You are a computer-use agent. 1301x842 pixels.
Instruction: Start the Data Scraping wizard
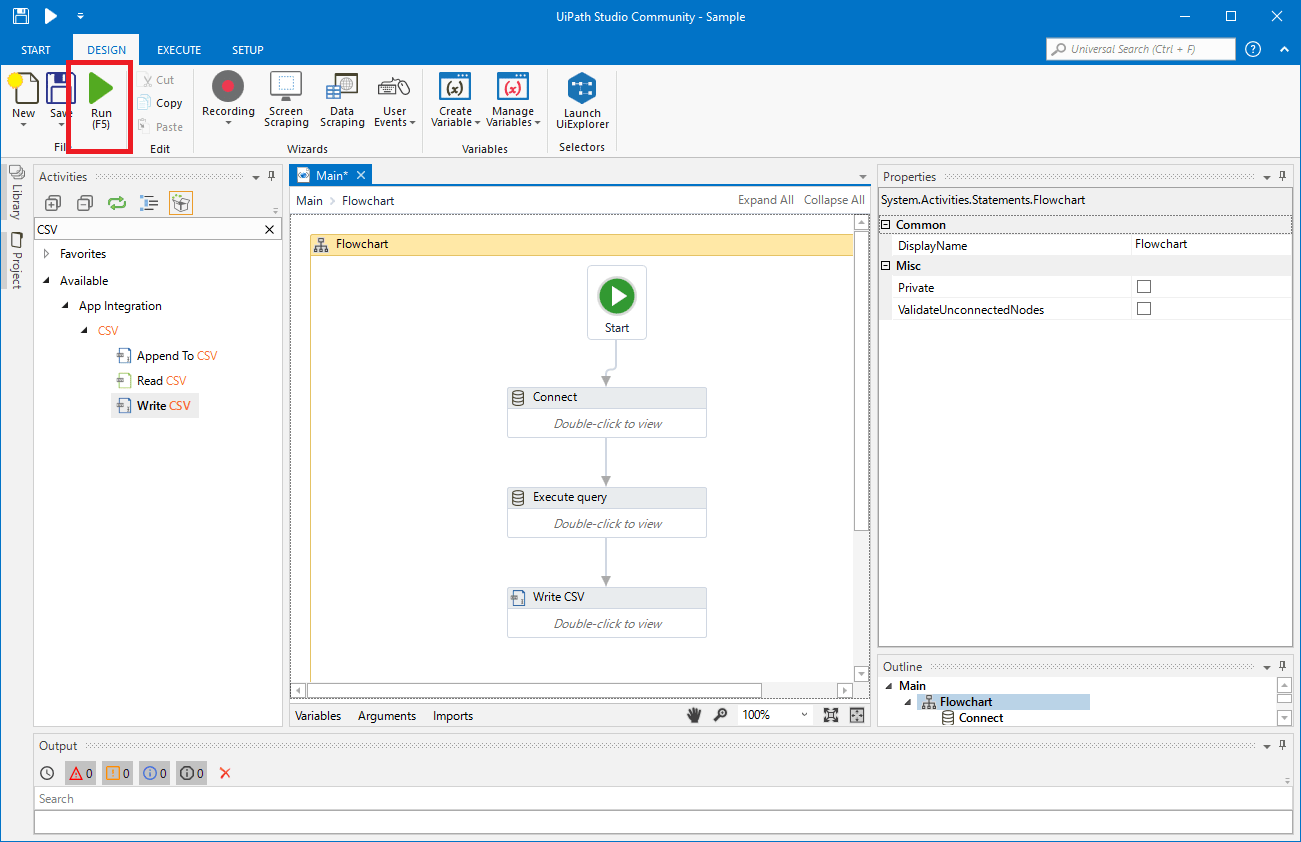click(x=342, y=97)
